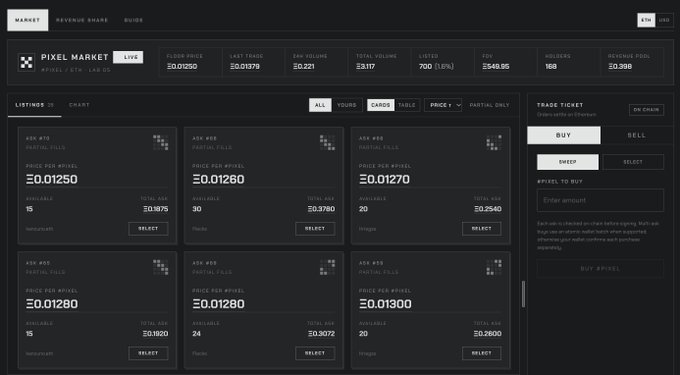Click the pixel avatar on the Ξ0.01260 card

pos(327,143)
